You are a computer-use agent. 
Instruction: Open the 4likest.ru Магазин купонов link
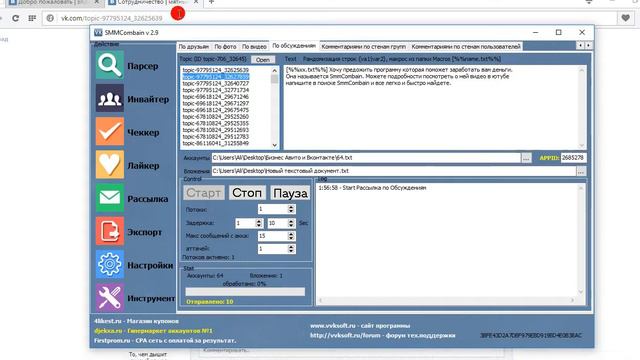point(136,321)
